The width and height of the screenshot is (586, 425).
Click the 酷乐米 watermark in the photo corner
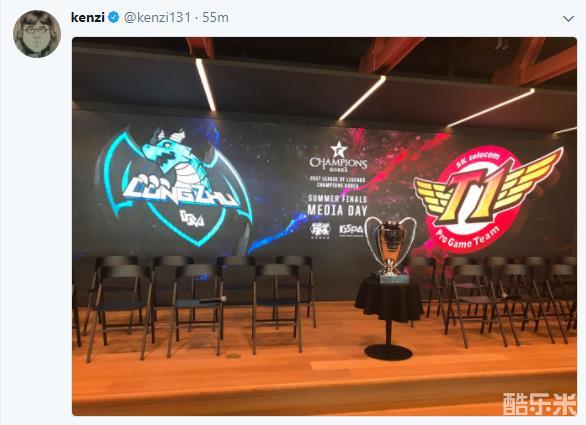pos(539,404)
